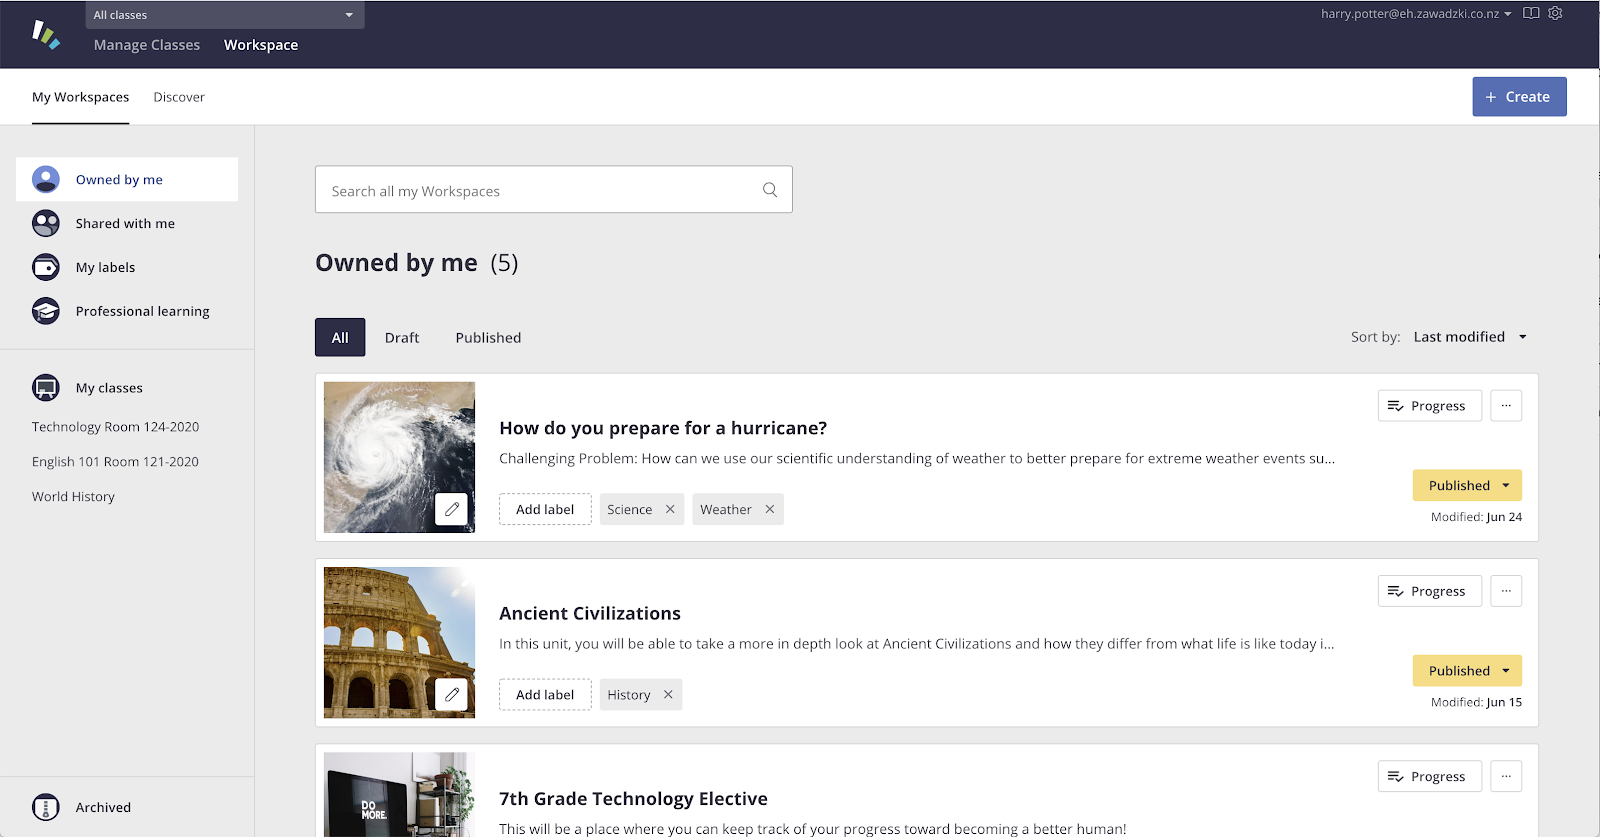Open the help book icon in header
Screen dimensions: 1600x837
pos(1531,13)
